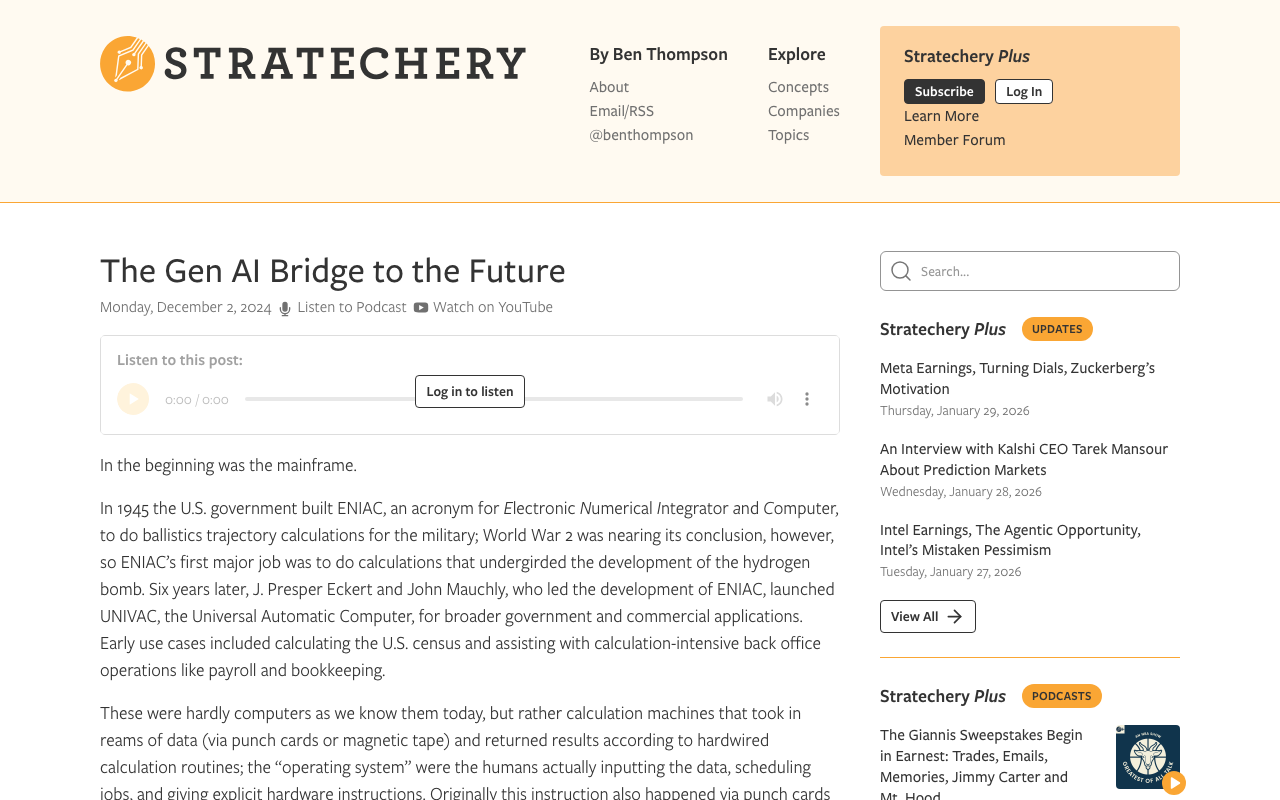
Task: Click the play icon on the podcast thumbnail
Action: (x=1172, y=782)
